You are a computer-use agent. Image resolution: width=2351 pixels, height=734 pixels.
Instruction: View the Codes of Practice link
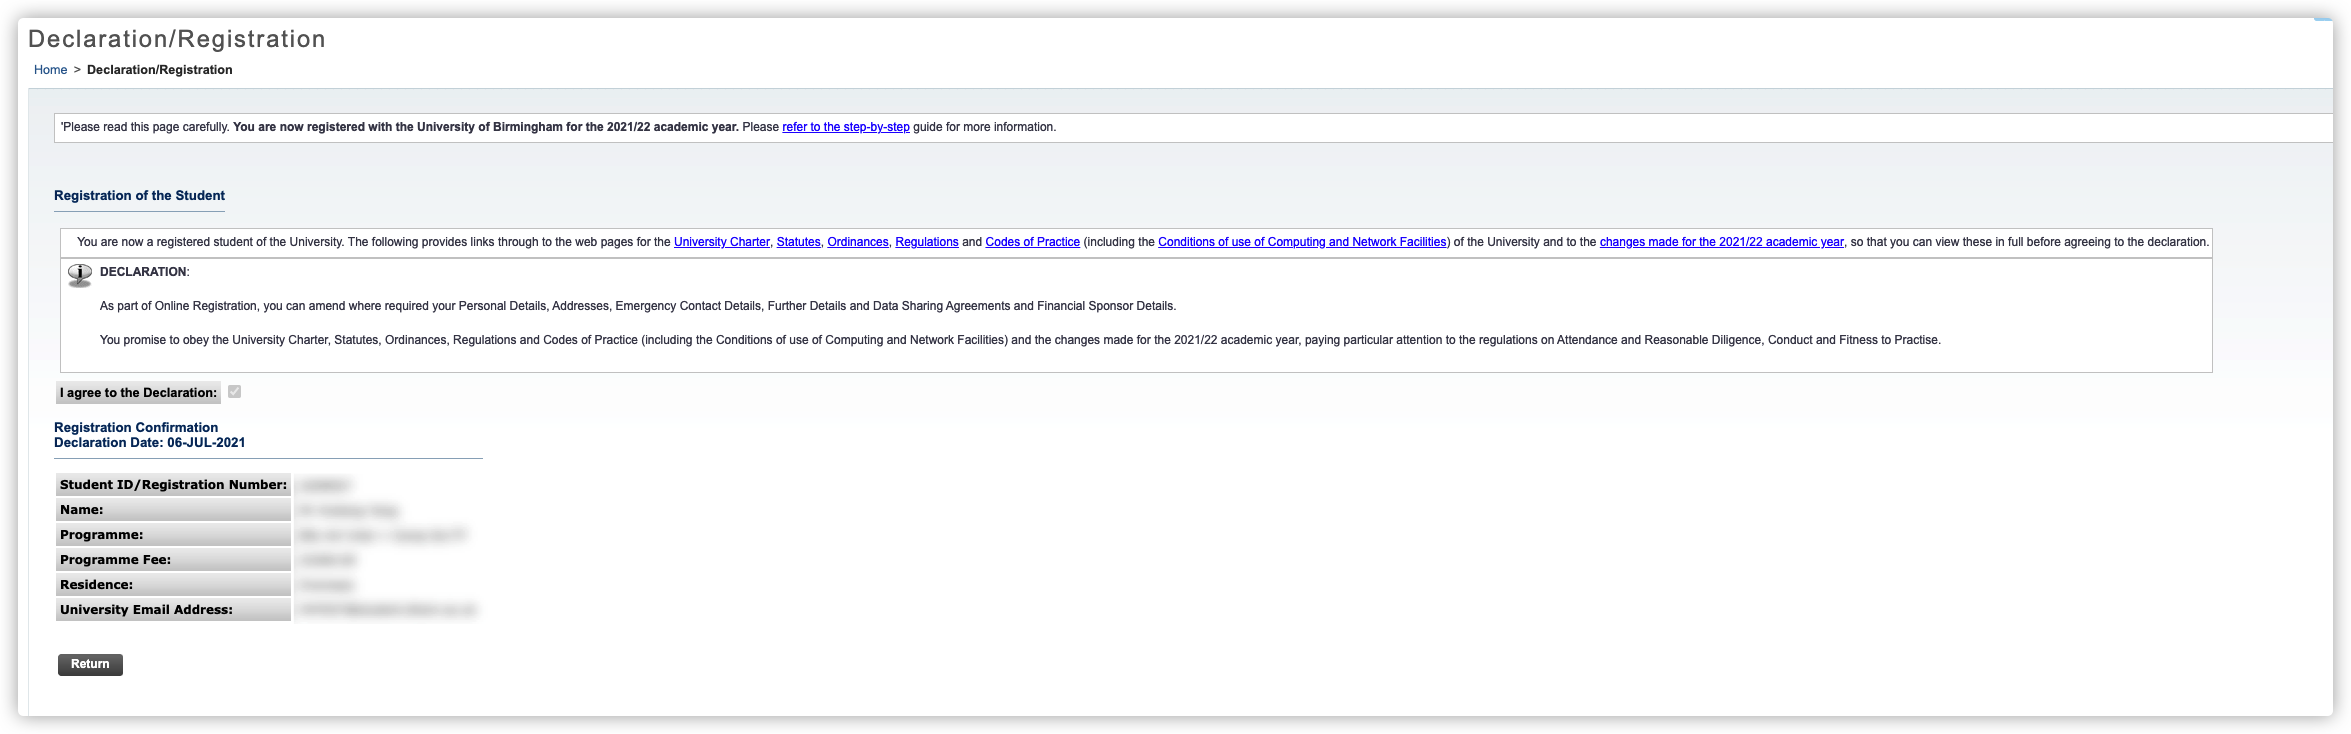tap(1032, 242)
